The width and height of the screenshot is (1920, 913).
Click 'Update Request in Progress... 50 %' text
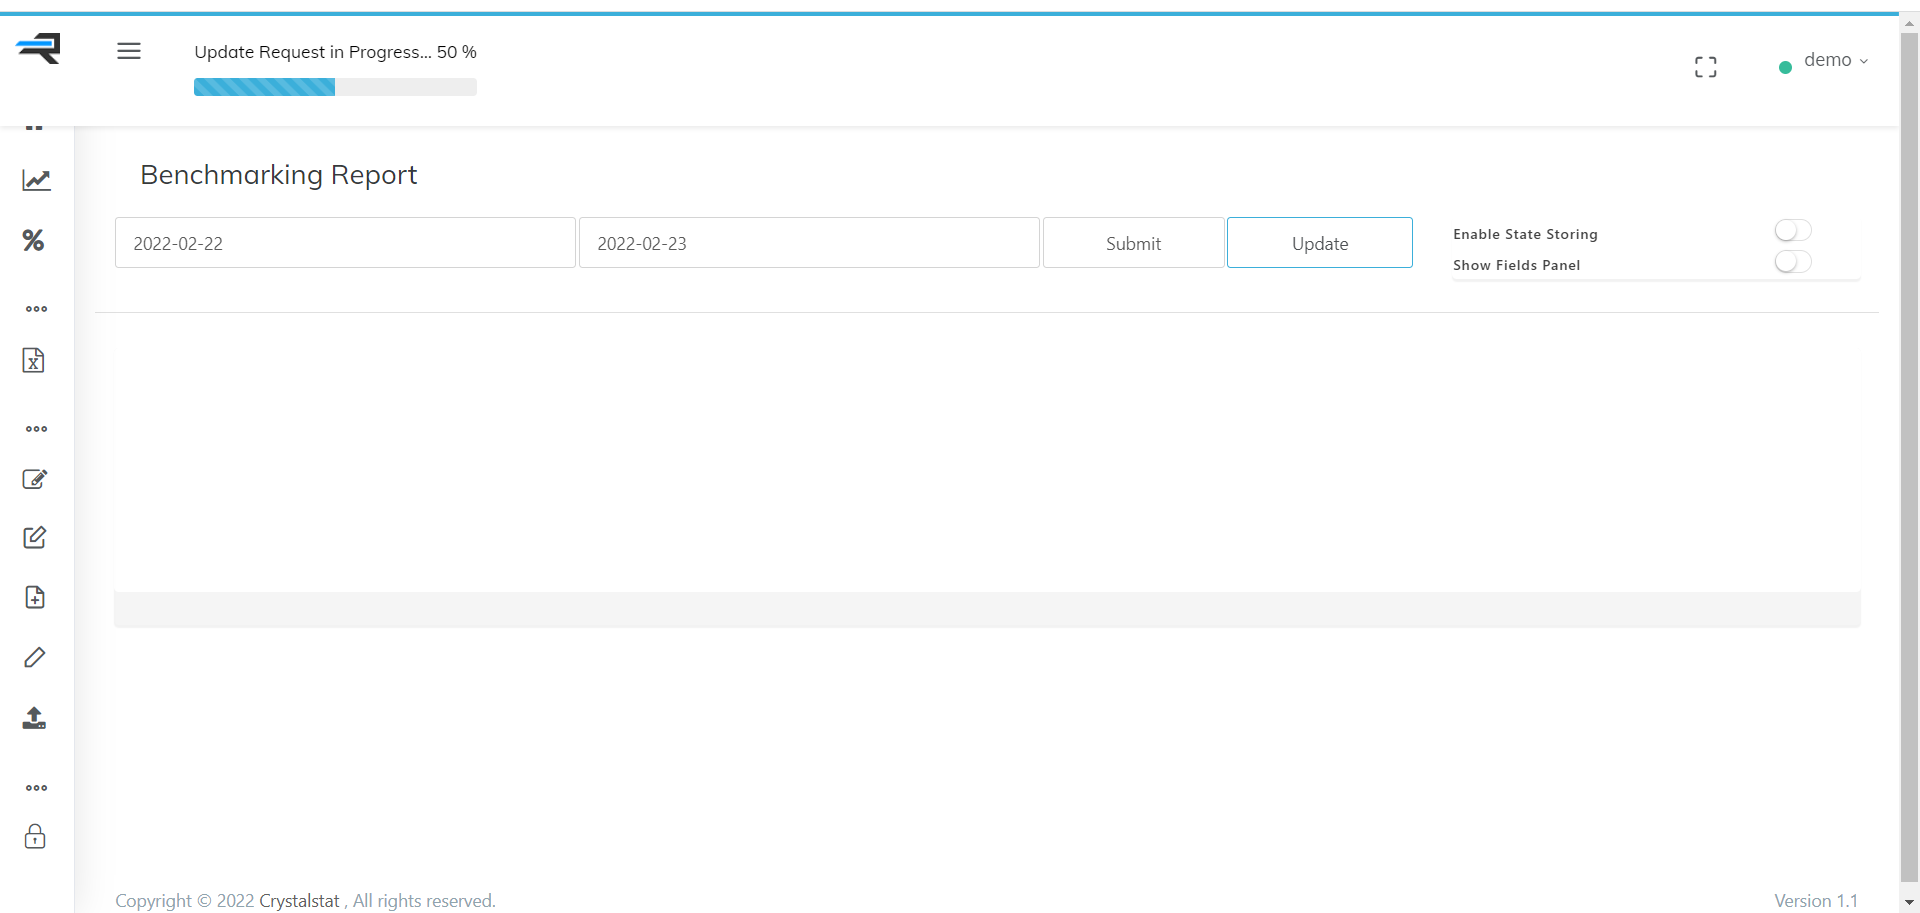[335, 52]
